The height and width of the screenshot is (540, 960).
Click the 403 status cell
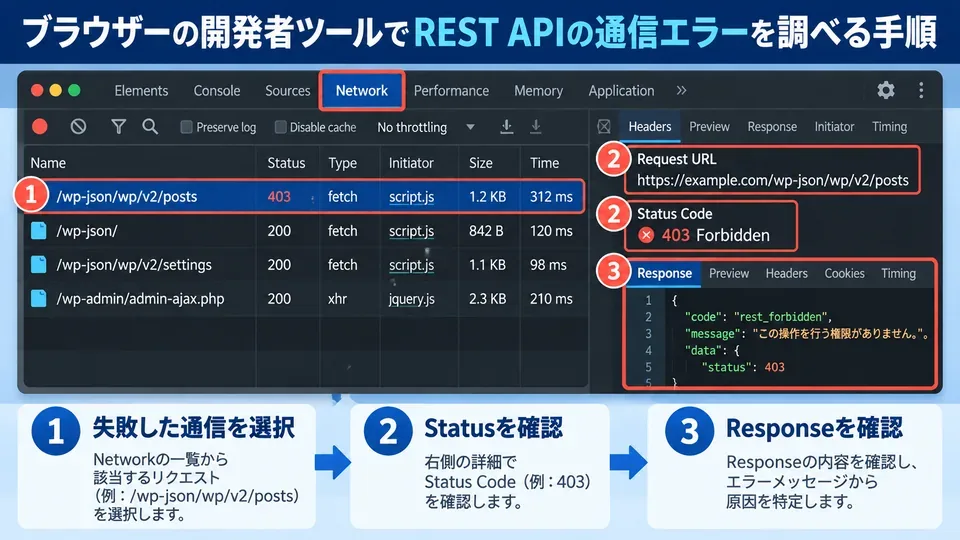click(x=279, y=197)
